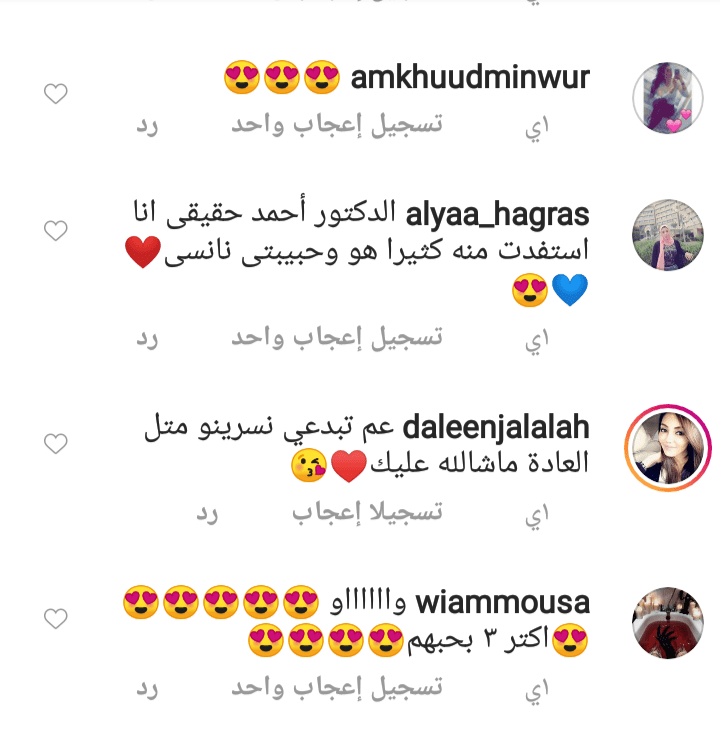This screenshot has width=720, height=756.
Task: Like wiammousa's comment using the heart
Action: (x=55, y=618)
